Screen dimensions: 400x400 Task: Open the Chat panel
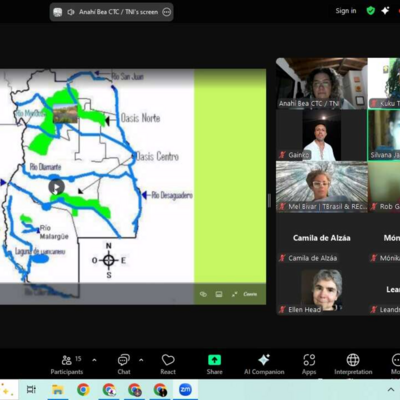pos(124,365)
